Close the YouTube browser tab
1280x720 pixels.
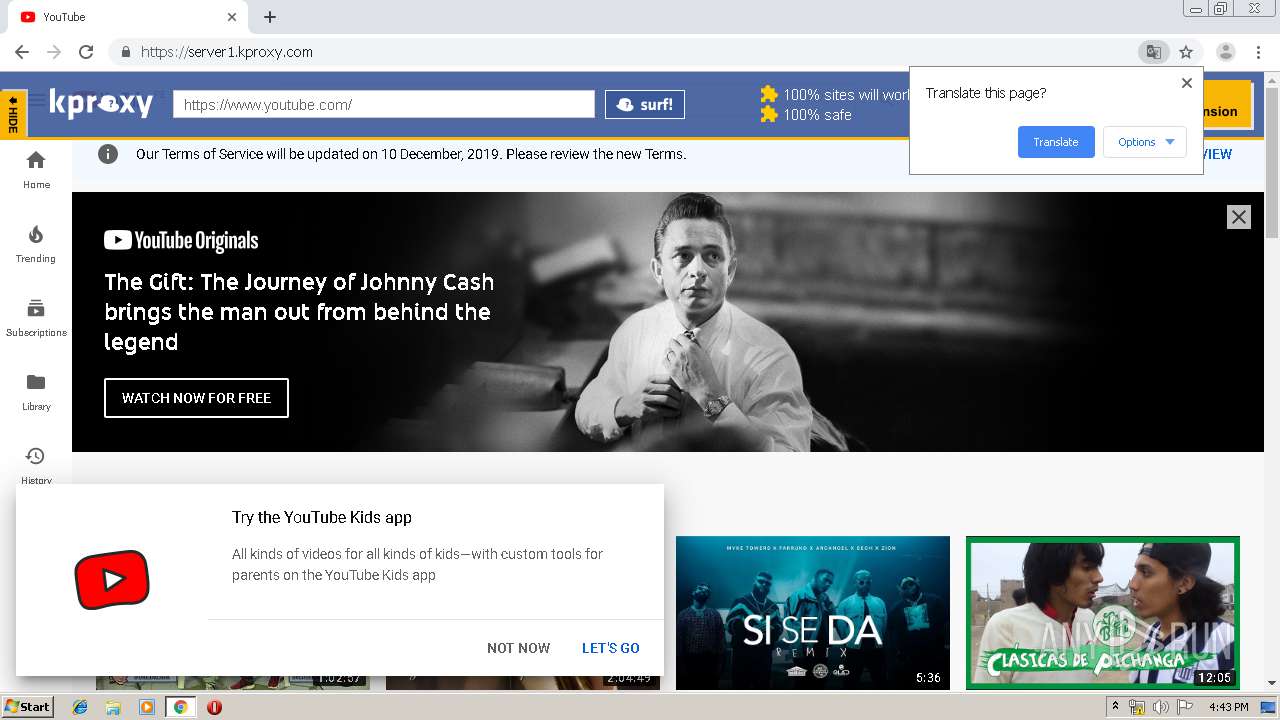coord(232,17)
